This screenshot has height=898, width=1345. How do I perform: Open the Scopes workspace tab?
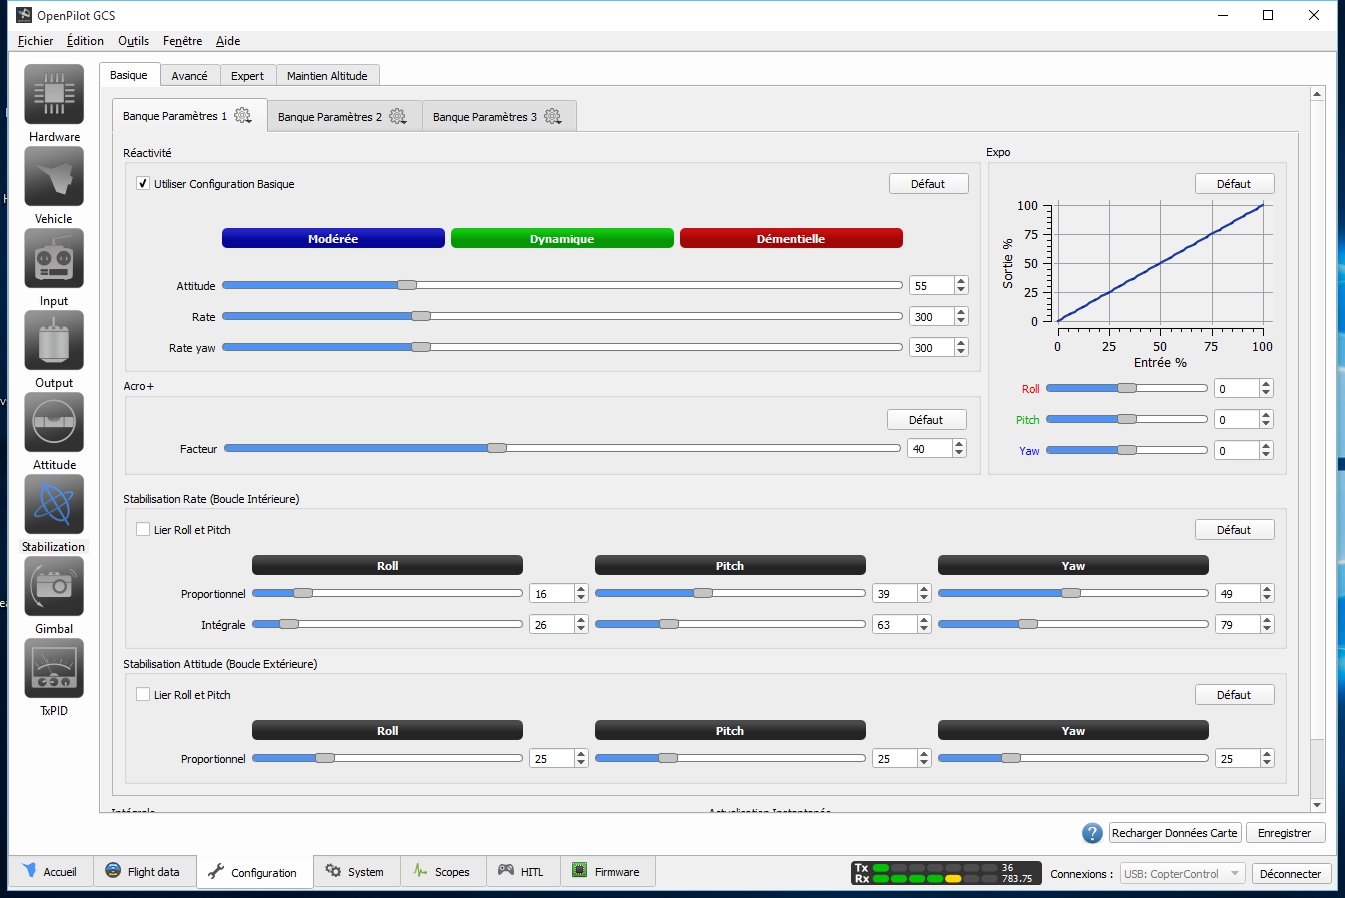[443, 872]
